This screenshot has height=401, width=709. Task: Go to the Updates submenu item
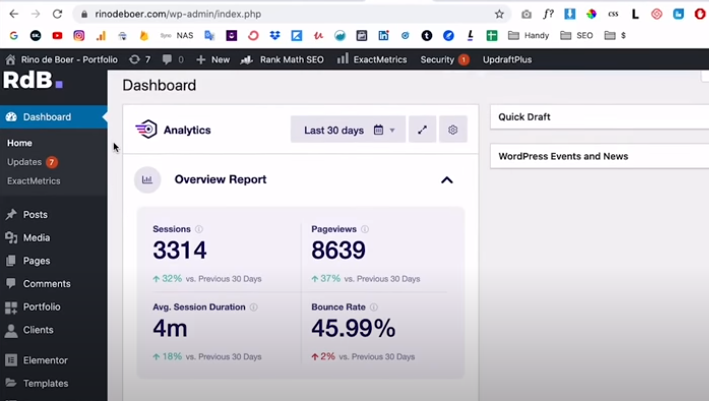24,162
